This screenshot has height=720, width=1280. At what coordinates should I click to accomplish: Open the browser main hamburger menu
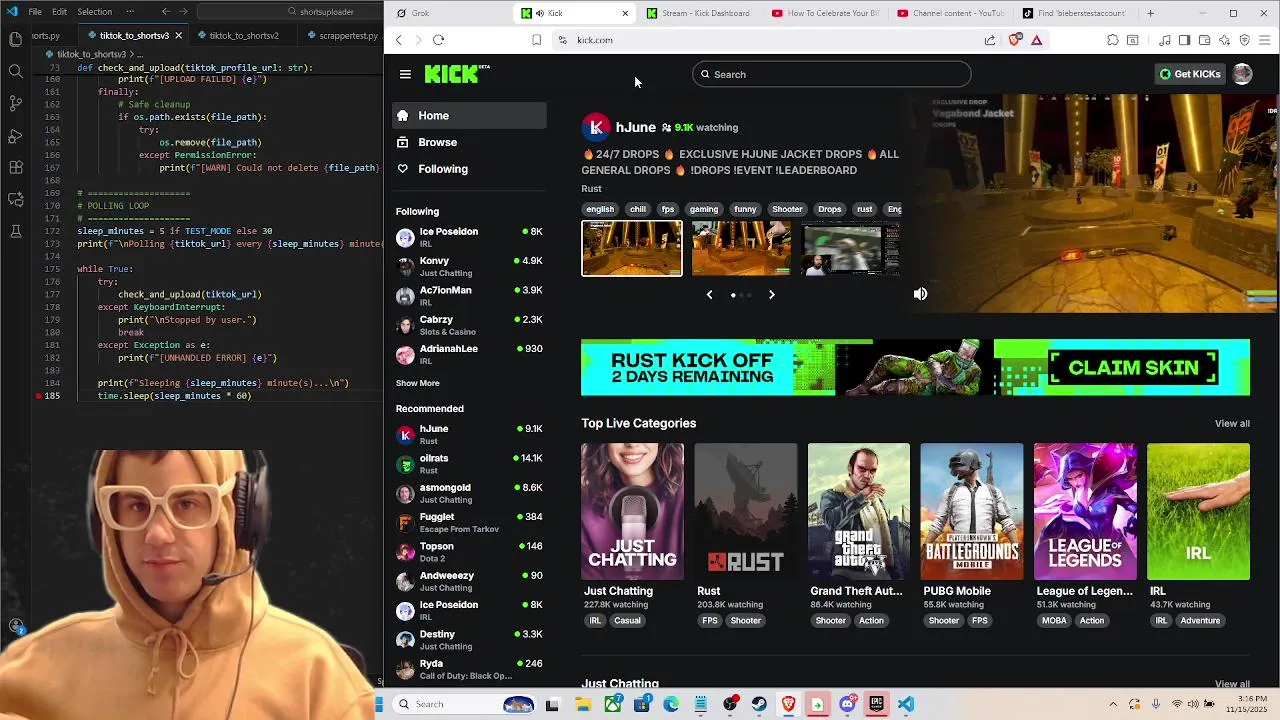tap(1265, 40)
